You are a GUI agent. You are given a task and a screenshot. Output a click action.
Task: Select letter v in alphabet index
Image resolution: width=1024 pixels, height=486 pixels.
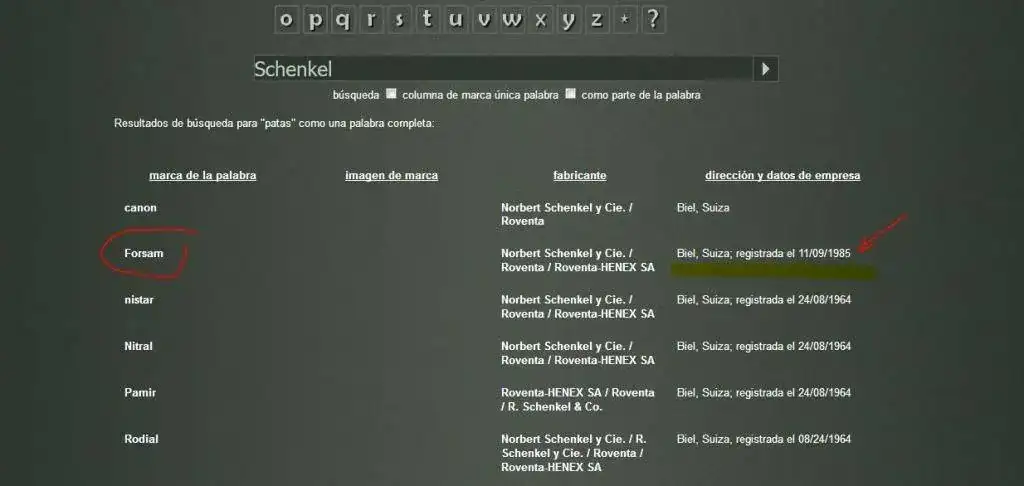484,20
